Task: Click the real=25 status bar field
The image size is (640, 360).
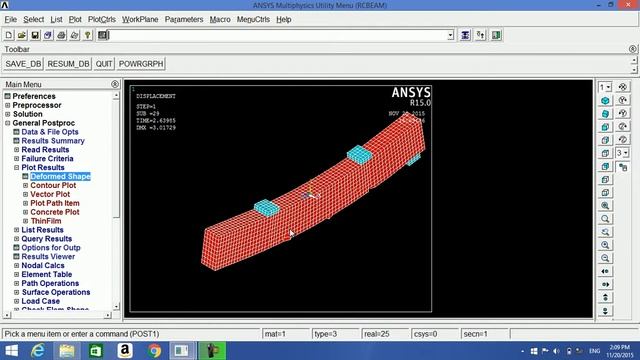Action: tap(385, 334)
